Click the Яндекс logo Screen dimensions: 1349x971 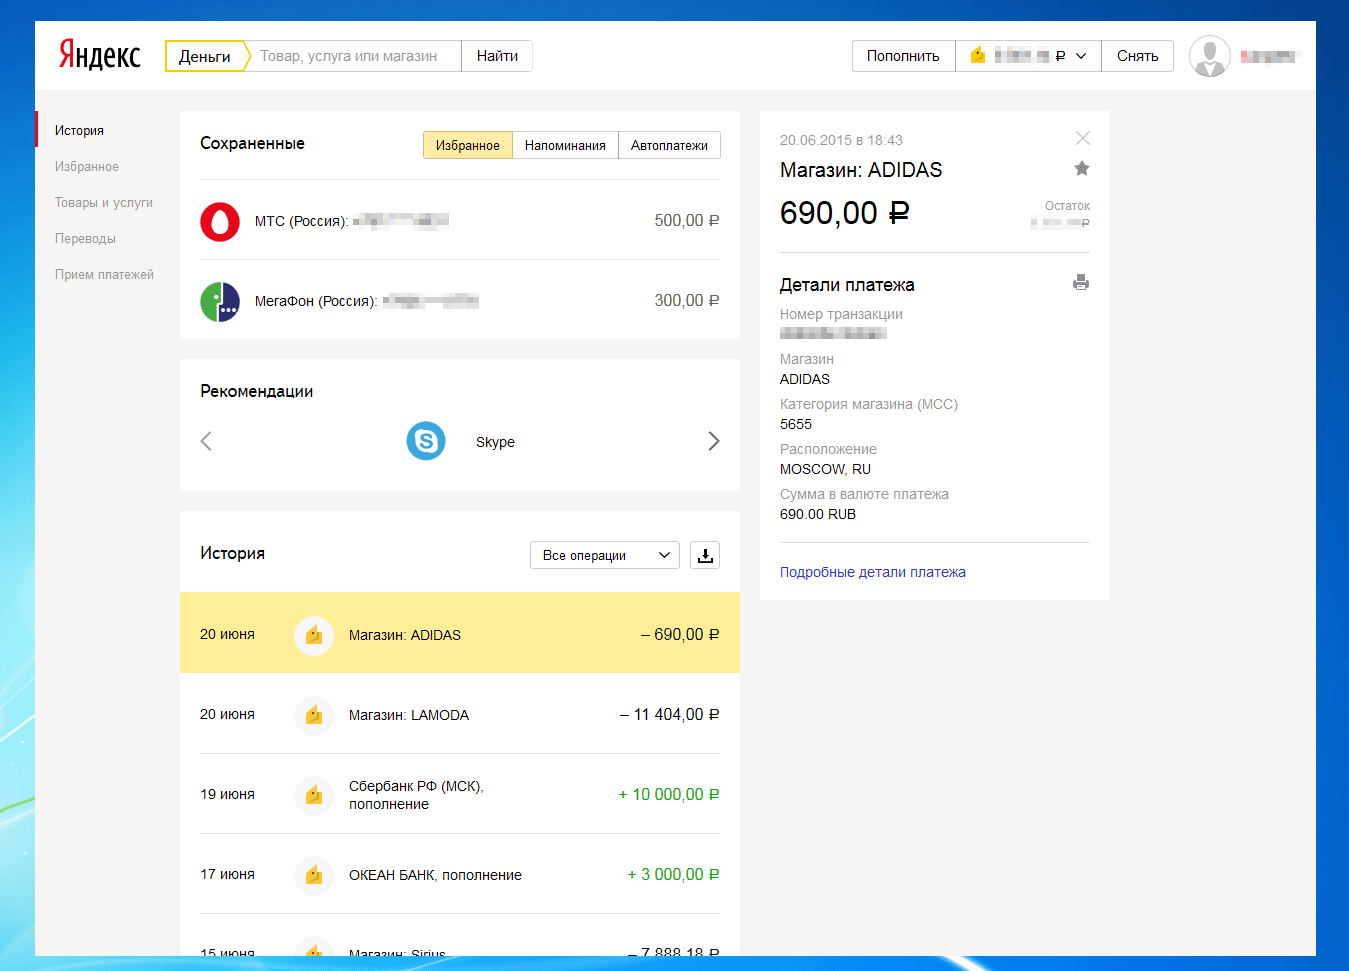click(99, 56)
